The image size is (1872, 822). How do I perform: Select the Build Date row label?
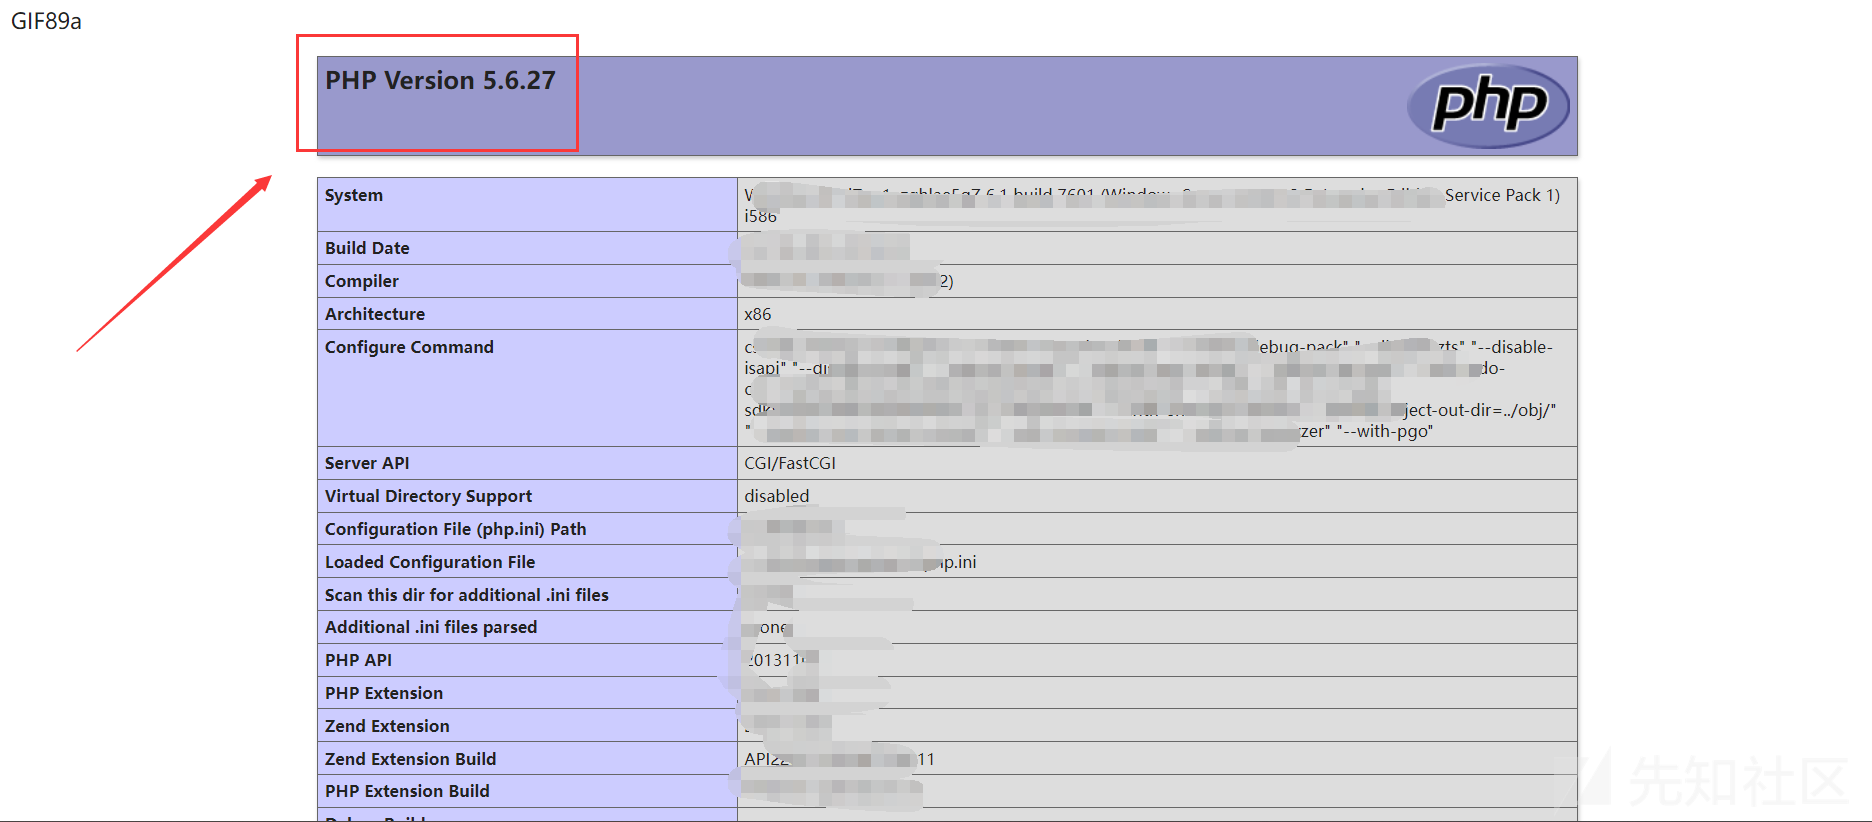click(367, 248)
